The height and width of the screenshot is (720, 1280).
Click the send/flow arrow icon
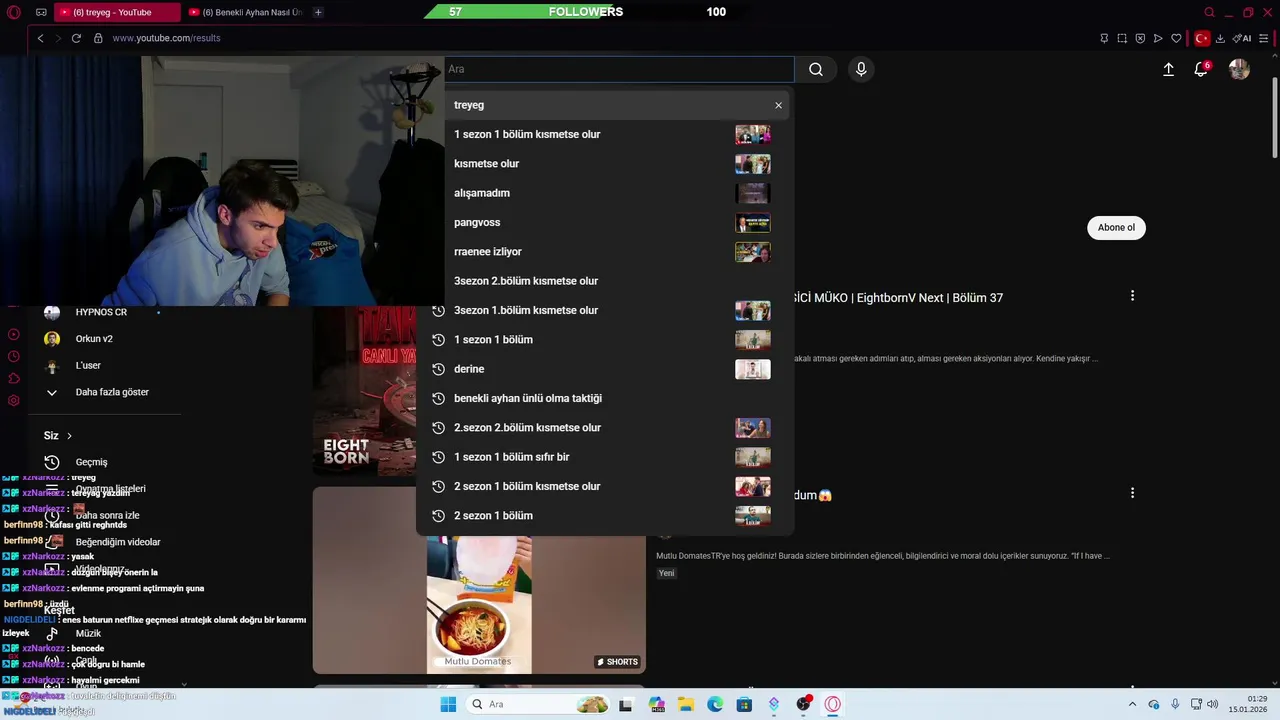tap(1158, 38)
